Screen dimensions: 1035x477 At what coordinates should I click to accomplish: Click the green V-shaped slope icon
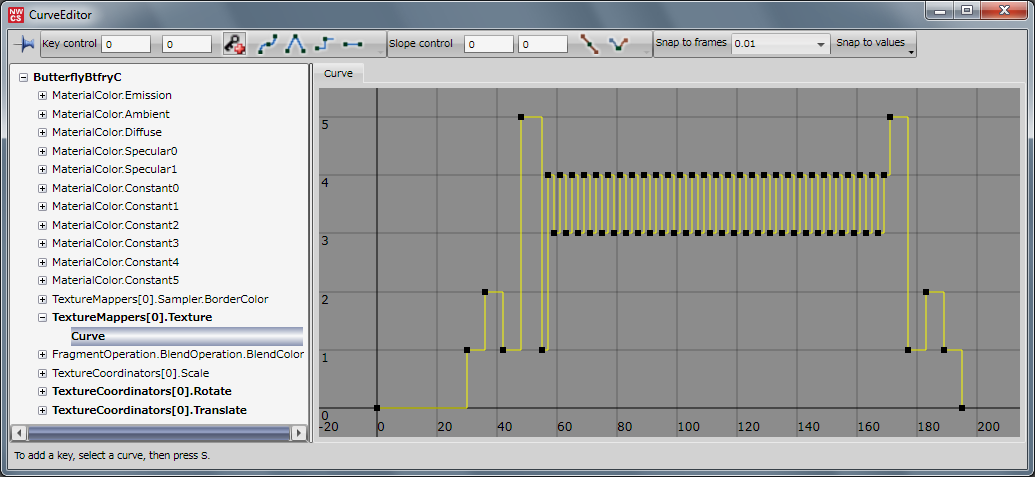[619, 45]
